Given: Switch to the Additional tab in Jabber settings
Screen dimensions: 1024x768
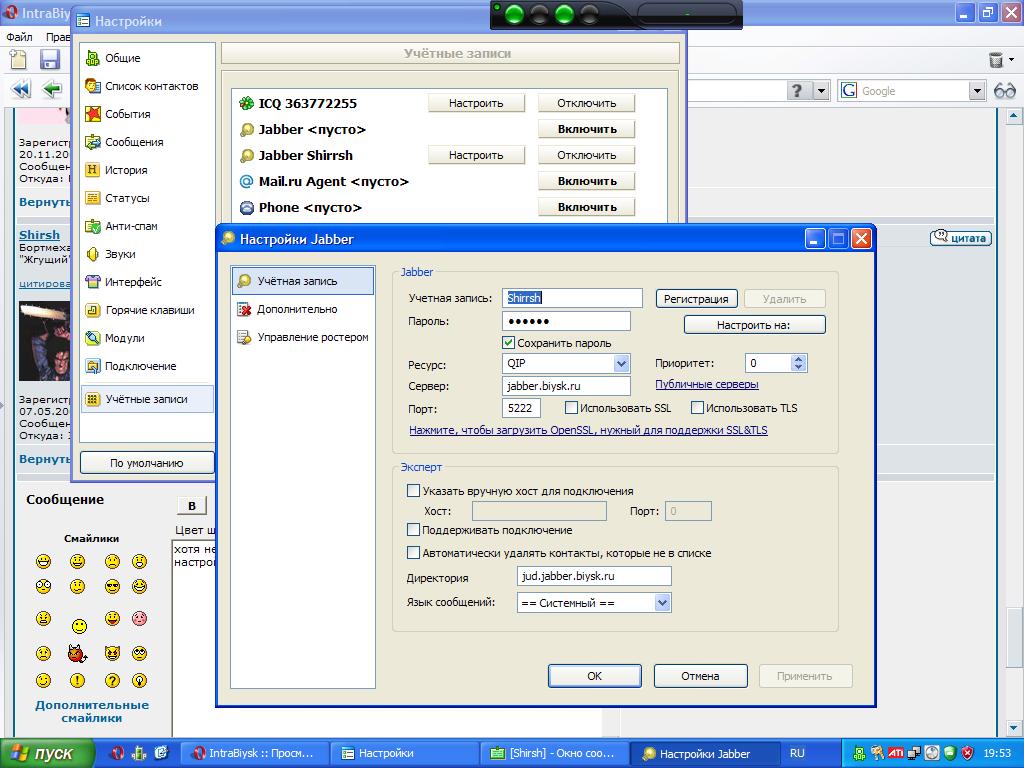Looking at the screenshot, I should point(296,309).
